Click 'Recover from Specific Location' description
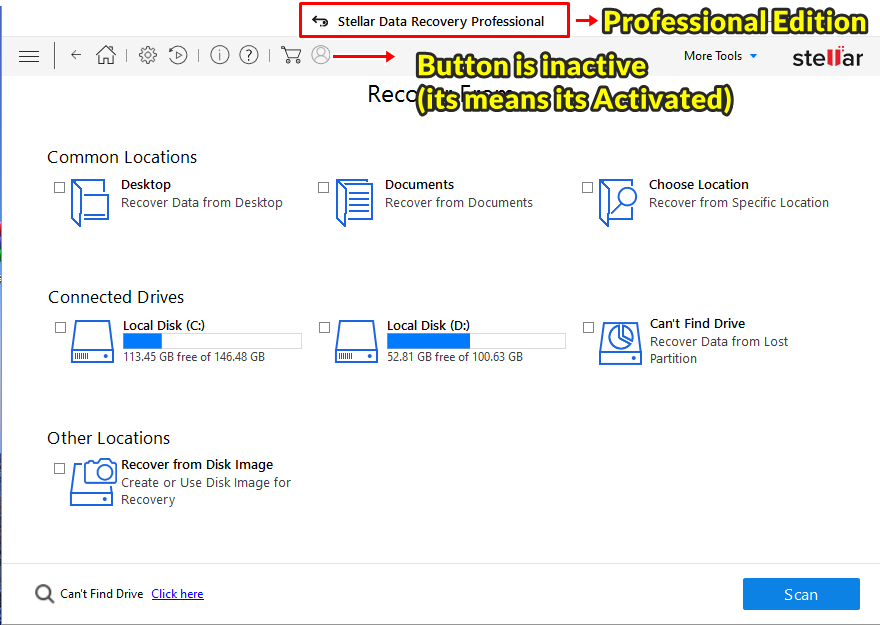The image size is (880, 625). click(x=739, y=203)
